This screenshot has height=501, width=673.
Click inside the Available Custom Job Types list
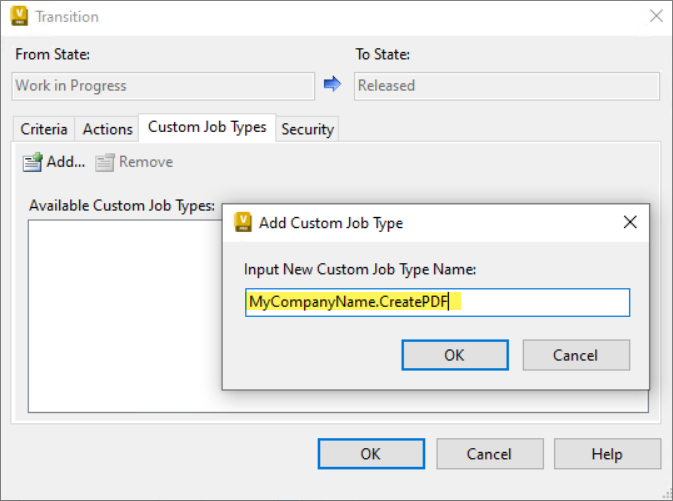pyautogui.click(x=124, y=316)
